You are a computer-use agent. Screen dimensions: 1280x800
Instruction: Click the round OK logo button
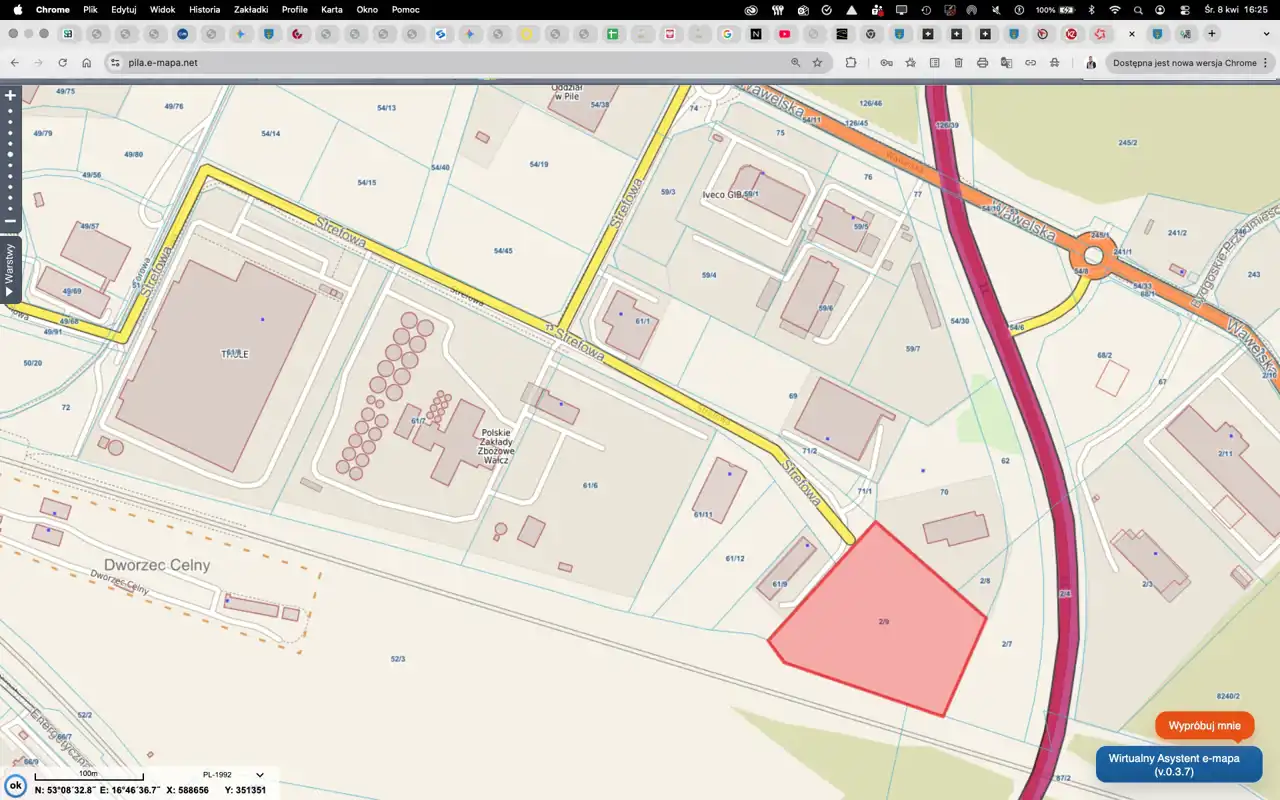15,785
